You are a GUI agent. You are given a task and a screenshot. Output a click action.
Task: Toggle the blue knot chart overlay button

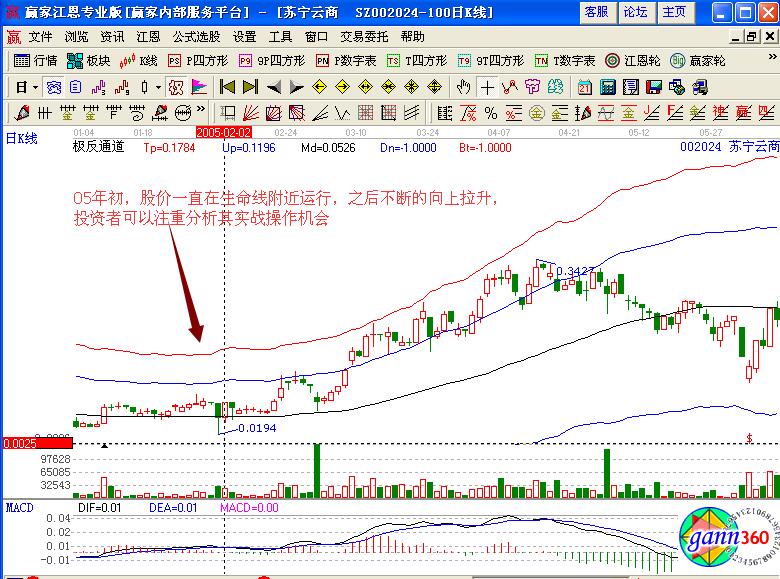point(53,87)
